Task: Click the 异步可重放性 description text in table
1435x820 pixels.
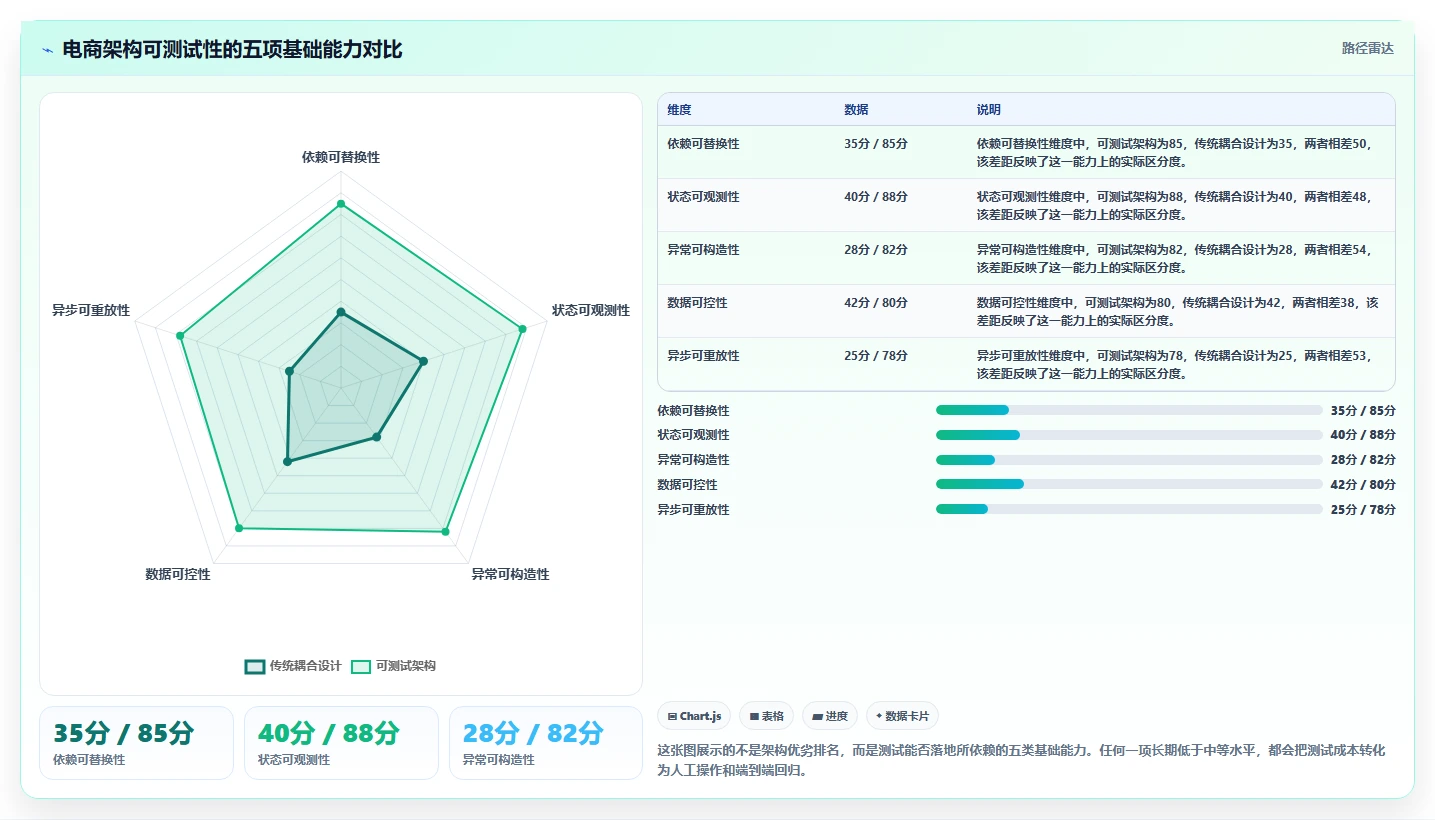Action: [1175, 365]
